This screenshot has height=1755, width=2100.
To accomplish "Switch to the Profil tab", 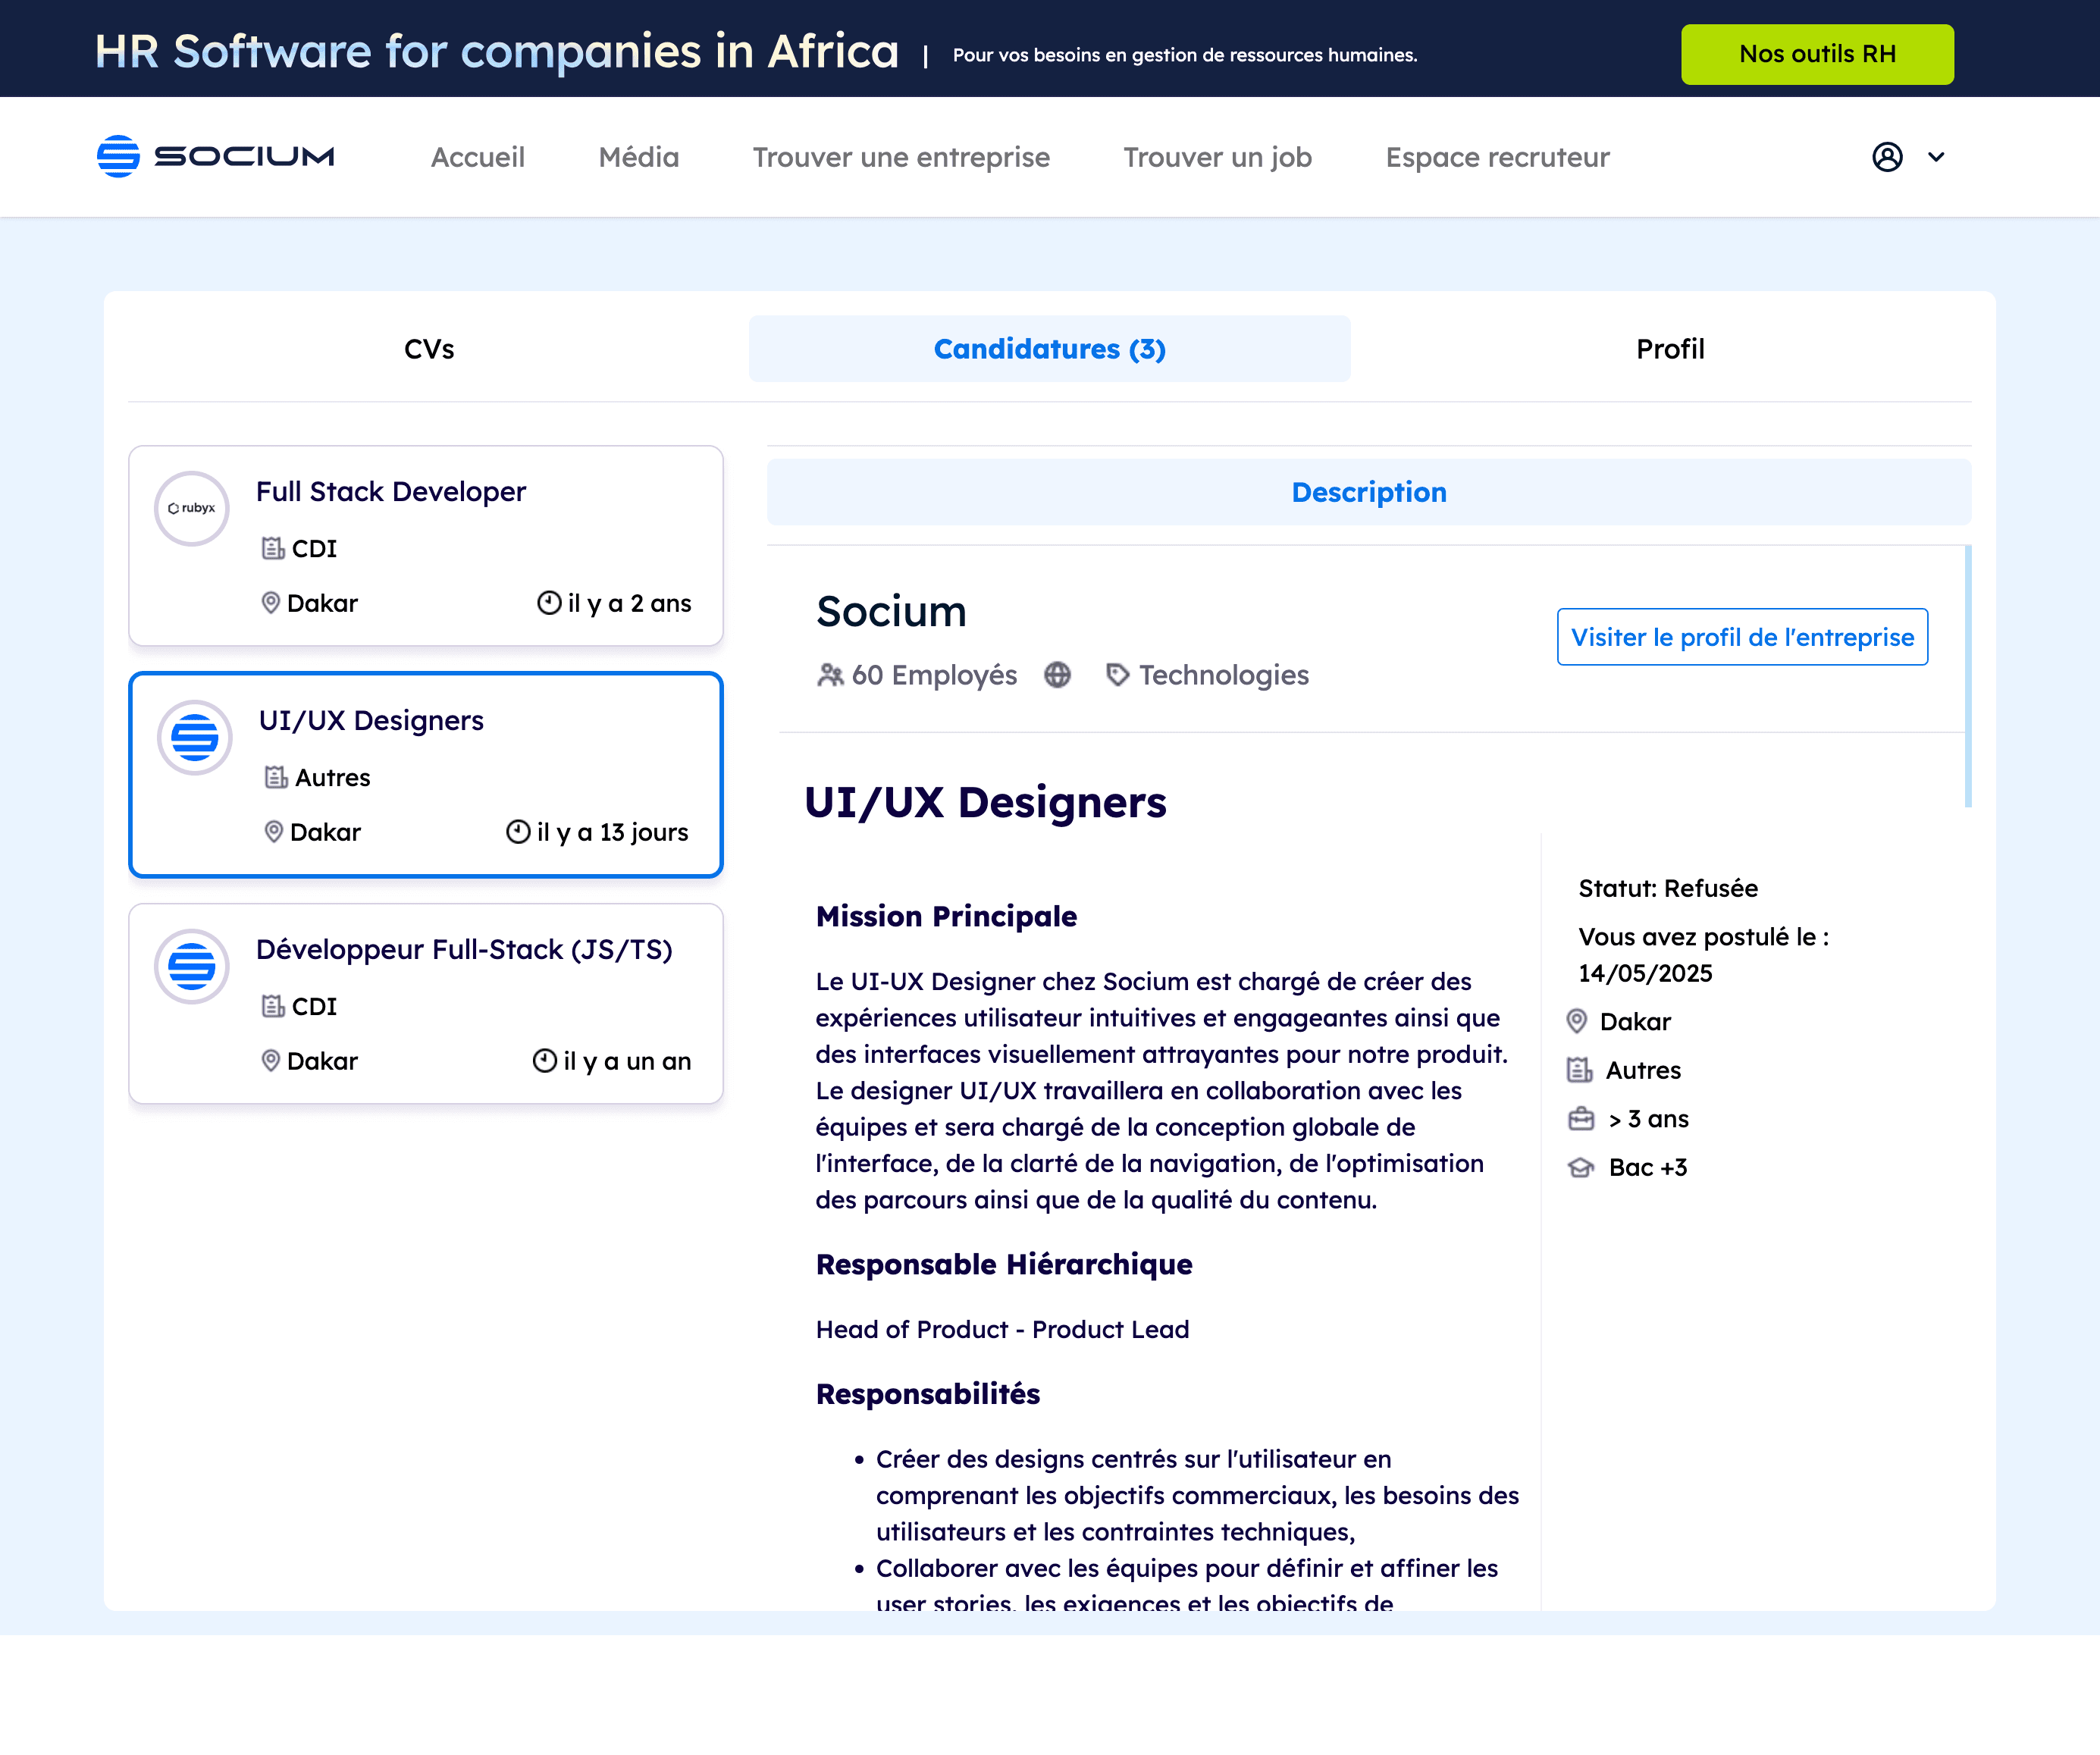I will coord(1669,348).
